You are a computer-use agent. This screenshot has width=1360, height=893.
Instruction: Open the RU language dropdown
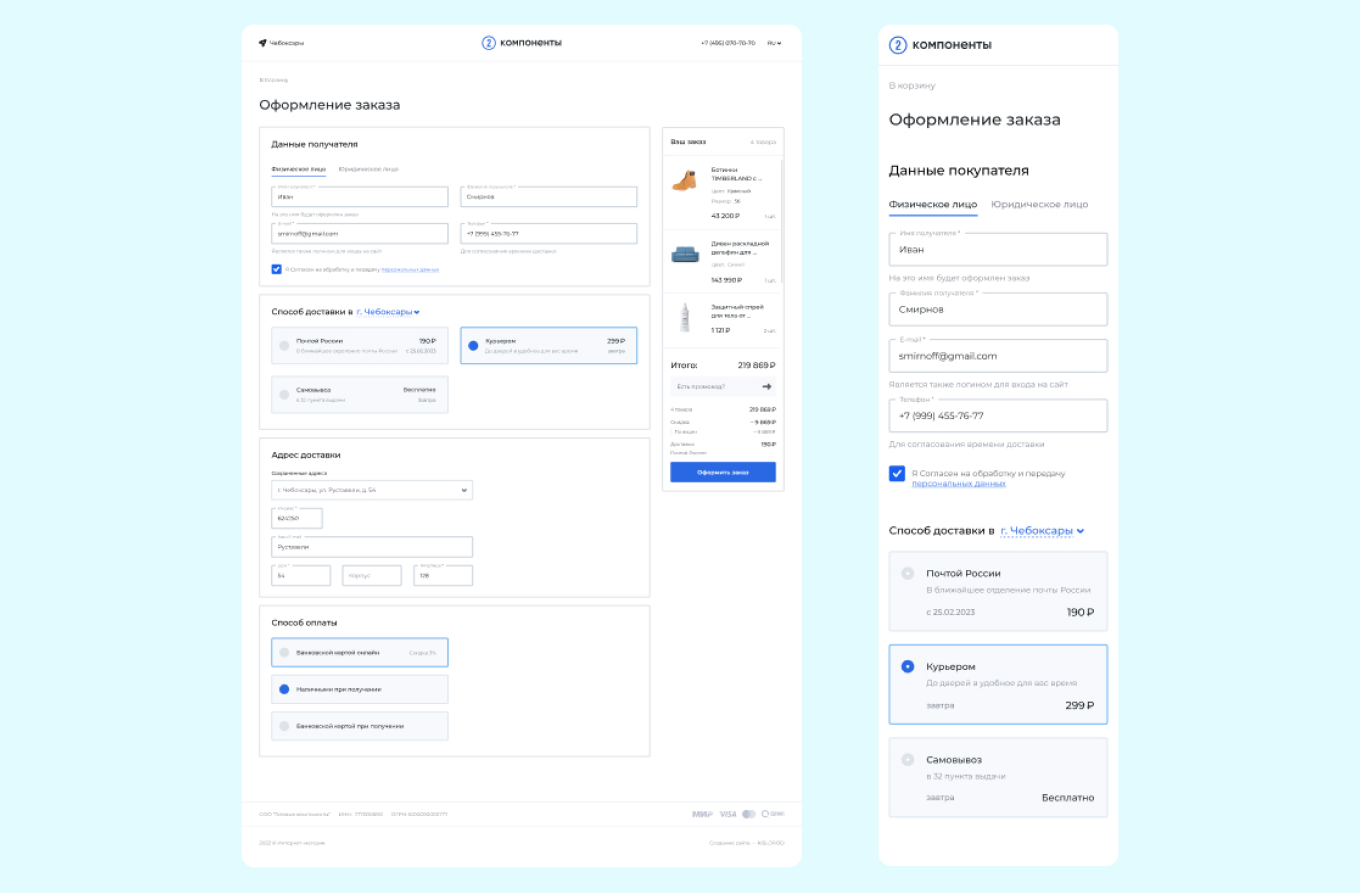(774, 43)
